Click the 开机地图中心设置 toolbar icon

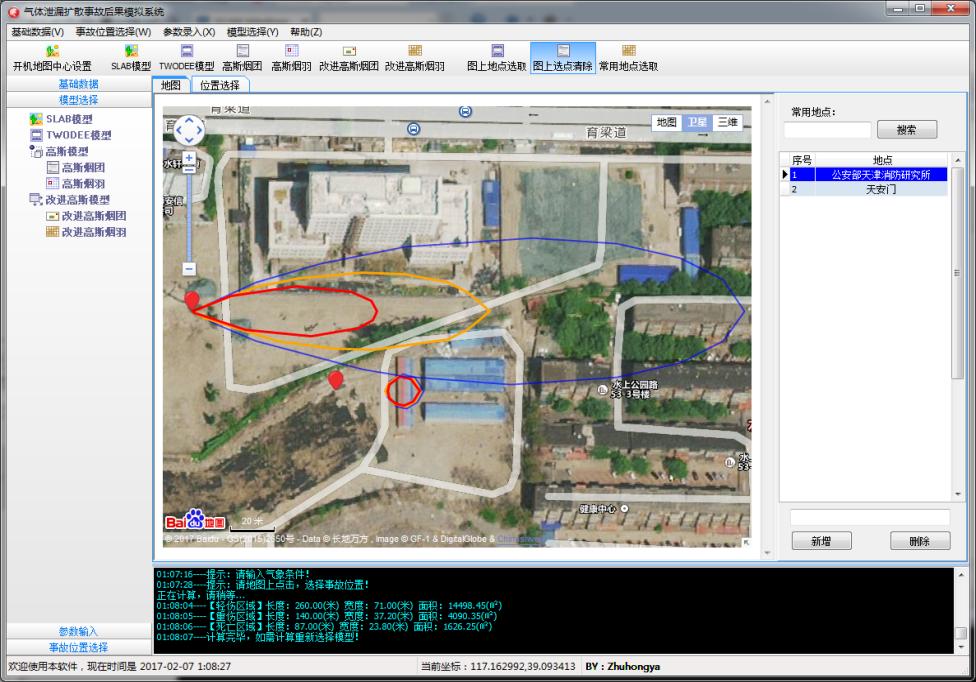click(x=52, y=51)
